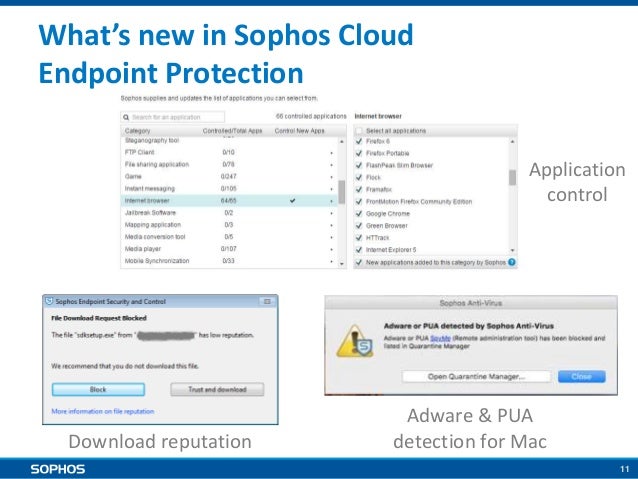
Task: Click the Sophos shield icon in dialog title bar
Action: click(49, 301)
